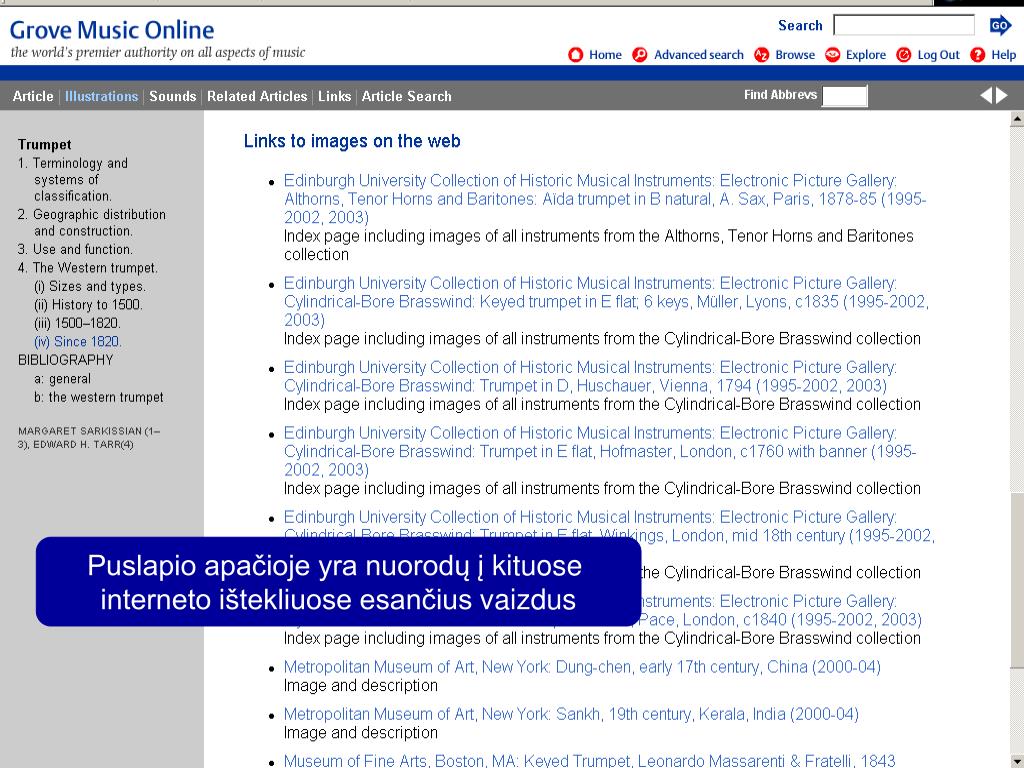Open subsection (iii) 1500–1820

pos(77,323)
